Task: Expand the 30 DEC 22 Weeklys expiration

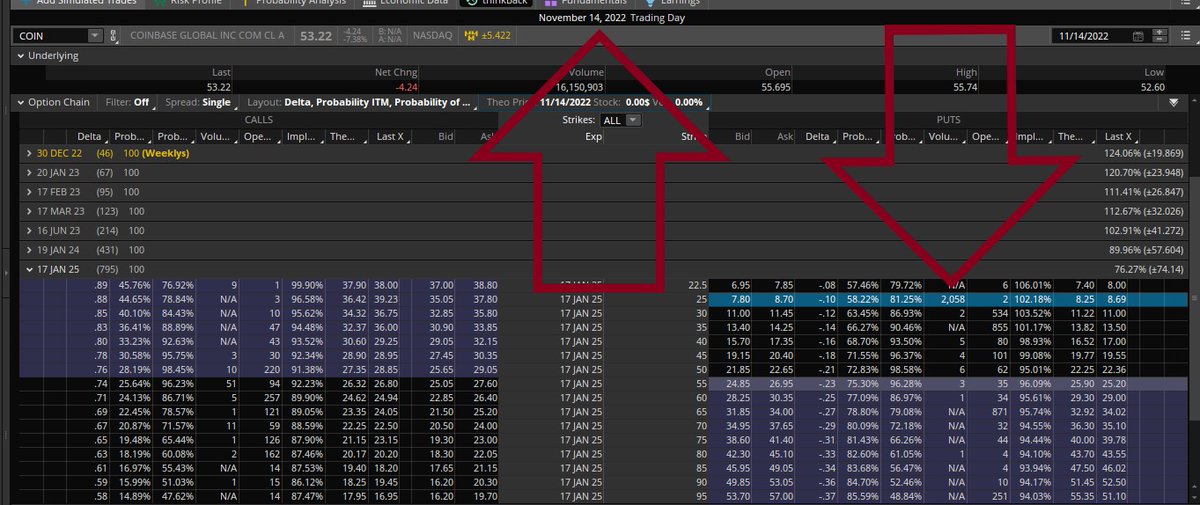Action: click(28, 153)
